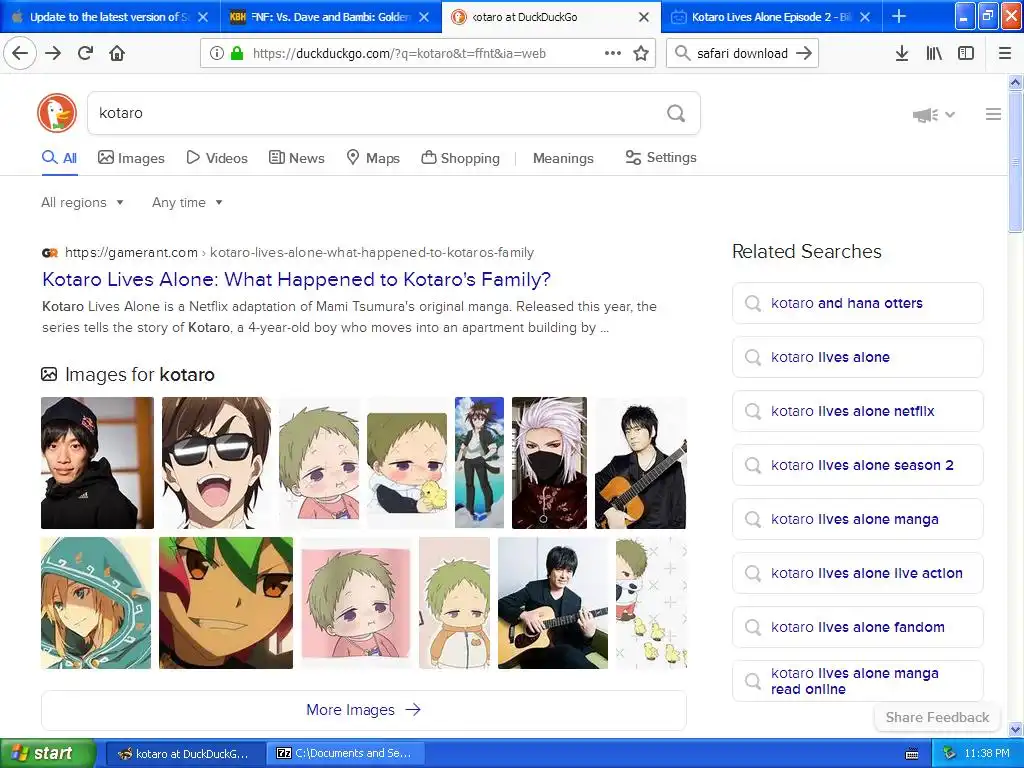
Task: Open the Windows start button
Action: (48, 754)
